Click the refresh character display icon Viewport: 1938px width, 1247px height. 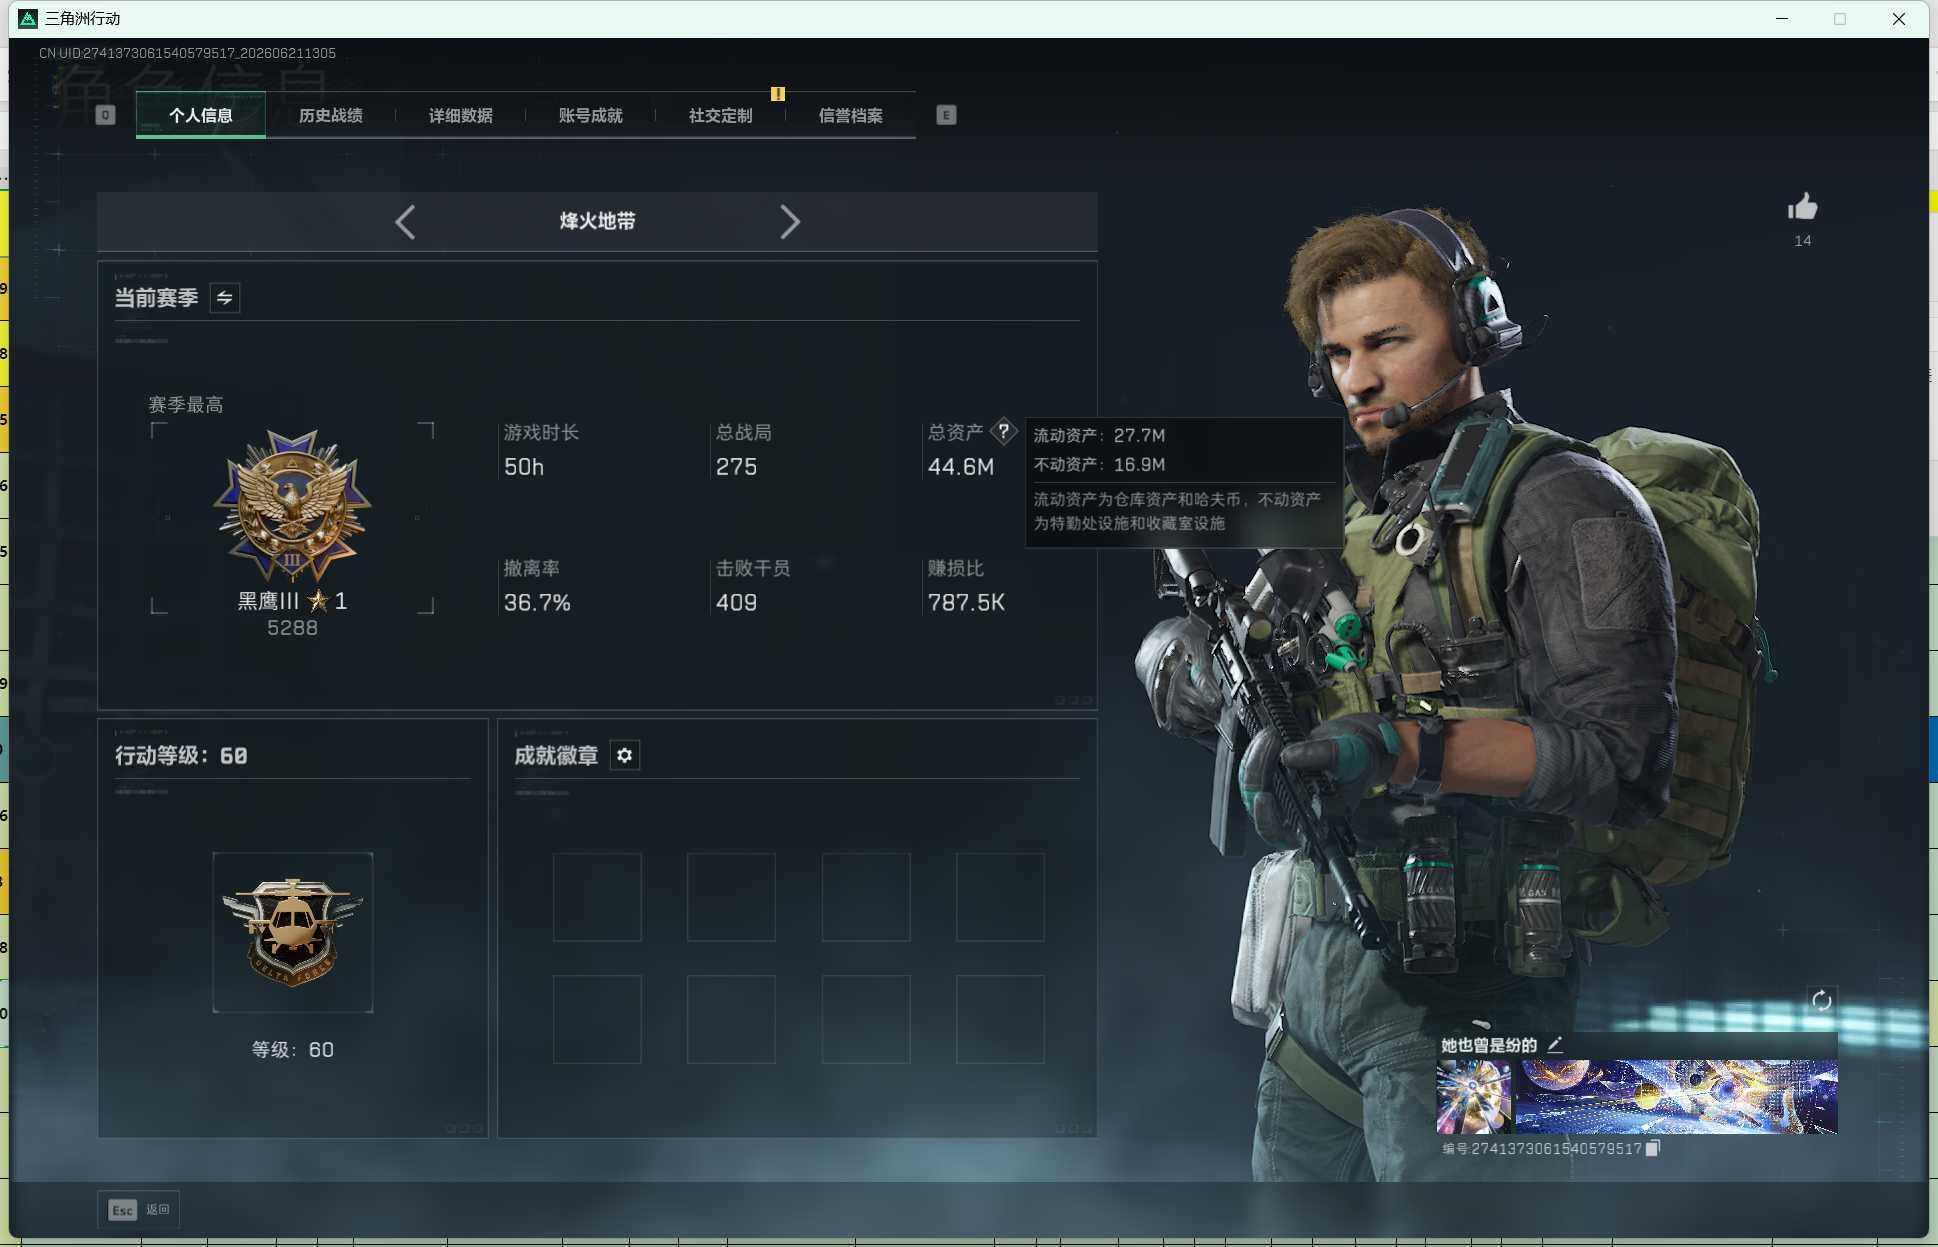click(x=1822, y=1000)
